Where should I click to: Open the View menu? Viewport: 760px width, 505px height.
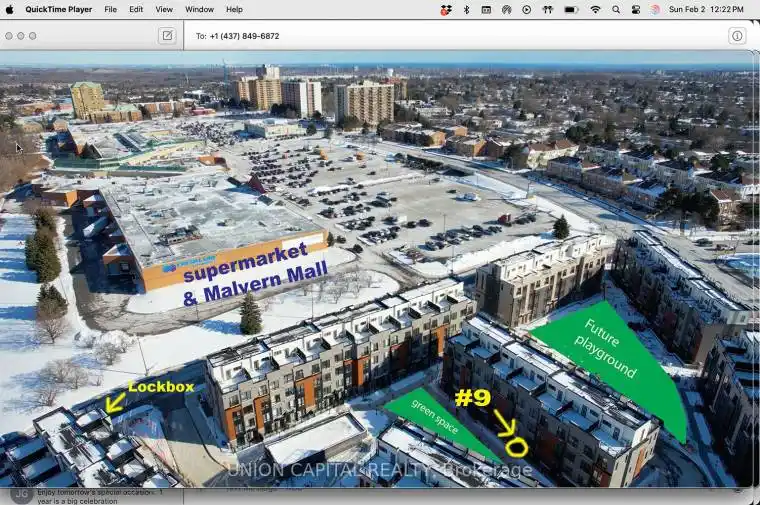[x=164, y=9]
